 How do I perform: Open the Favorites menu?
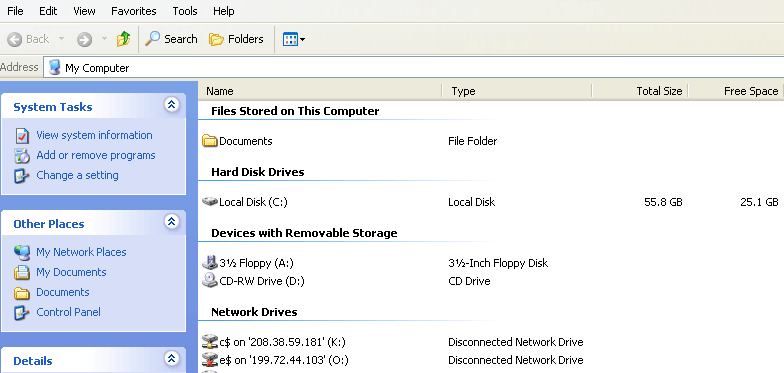coord(134,11)
